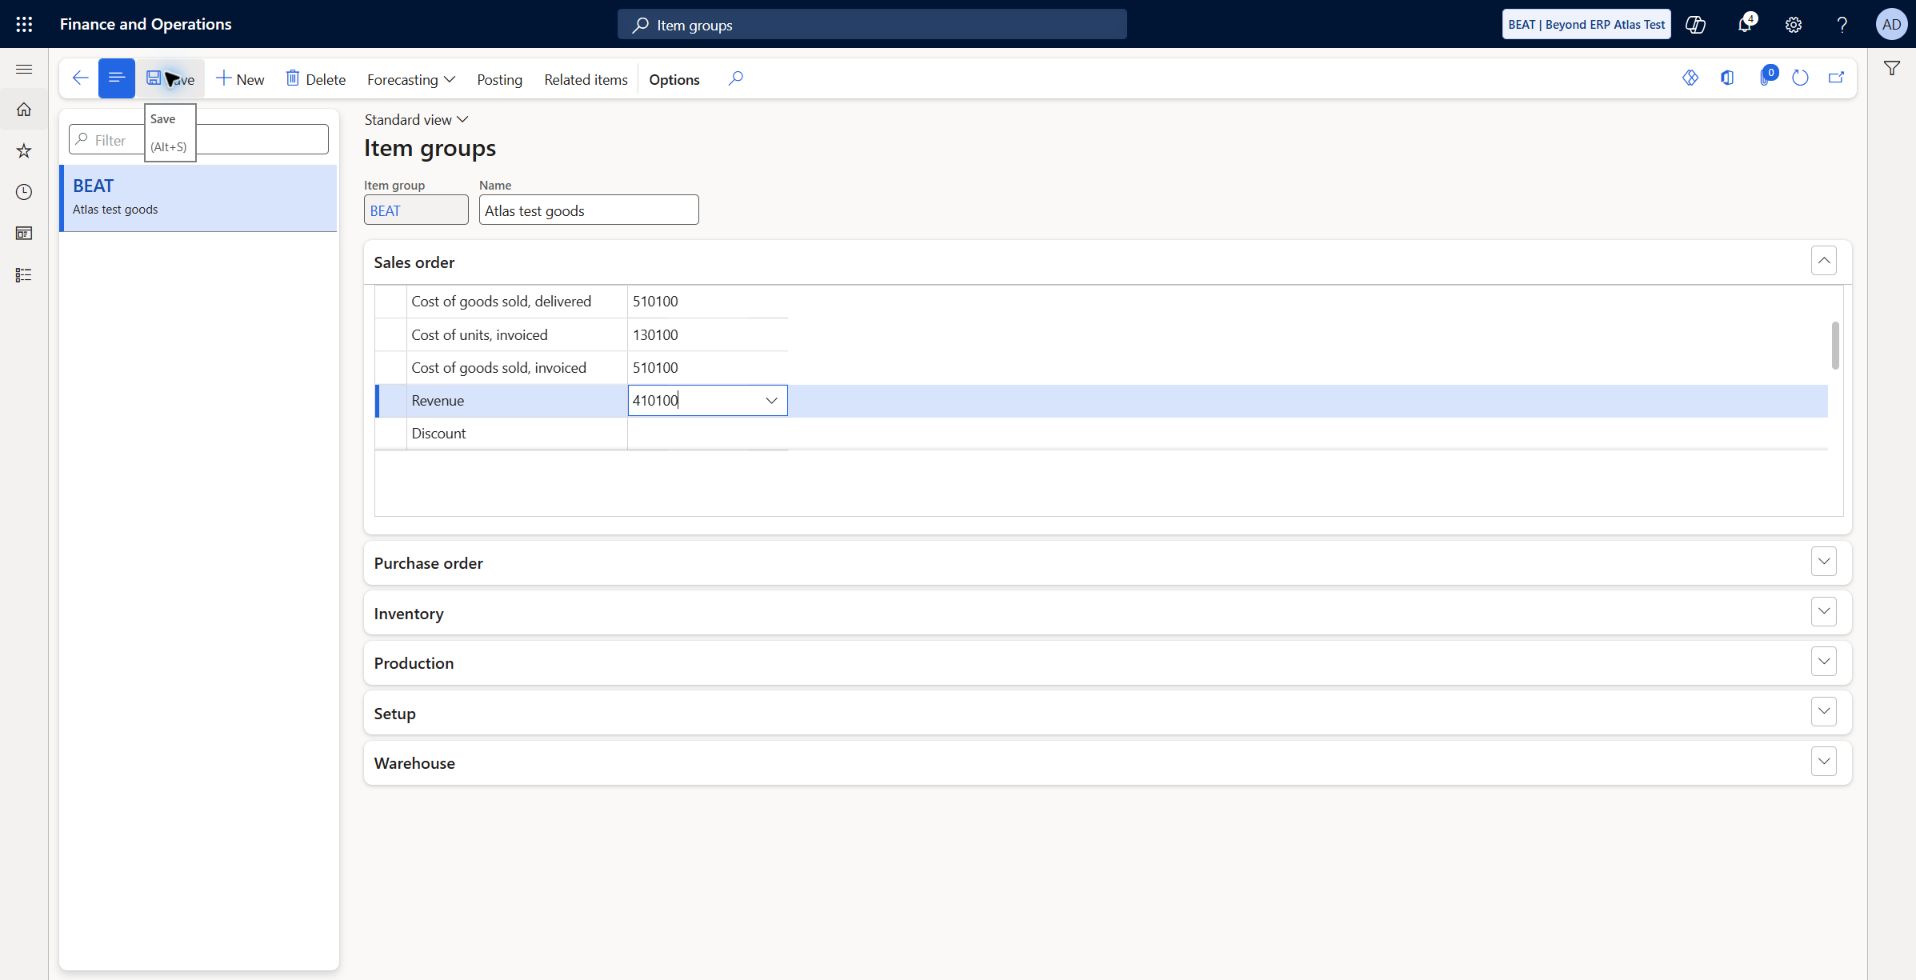1916x980 pixels.
Task: Open the notifications bell
Action: pos(1745,25)
